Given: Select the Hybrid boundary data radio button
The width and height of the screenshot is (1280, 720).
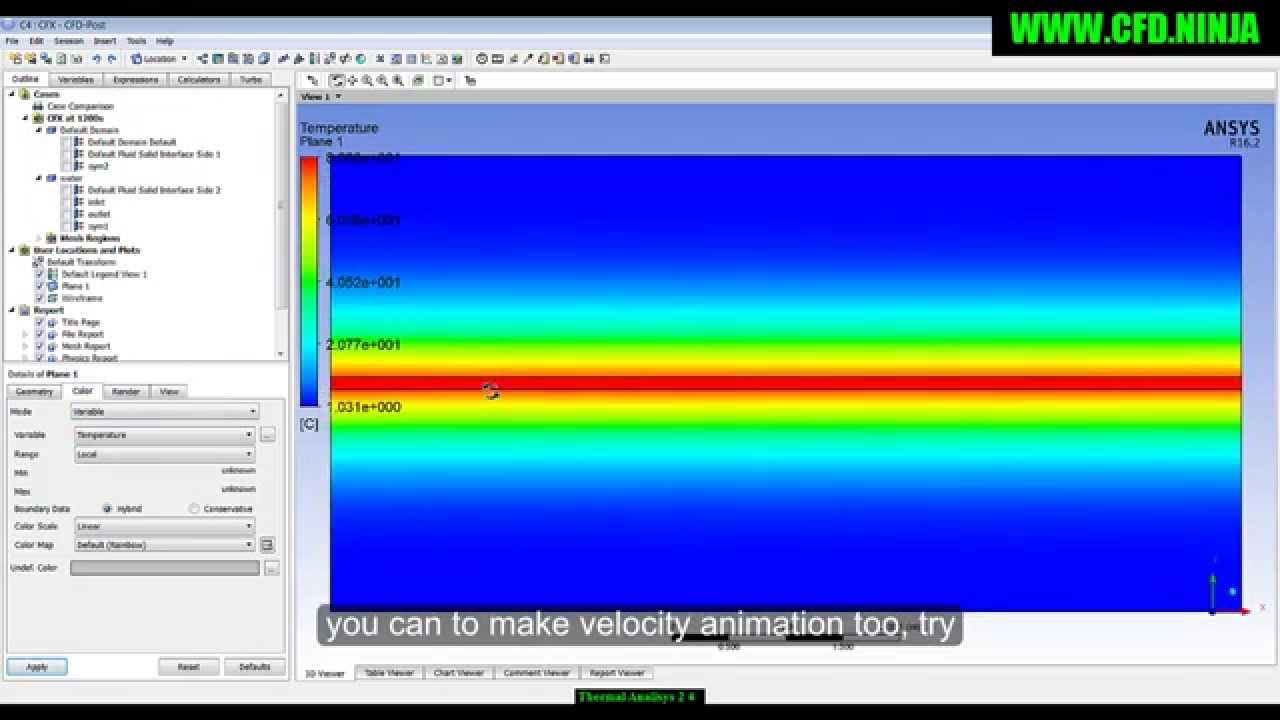Looking at the screenshot, I should pos(107,509).
